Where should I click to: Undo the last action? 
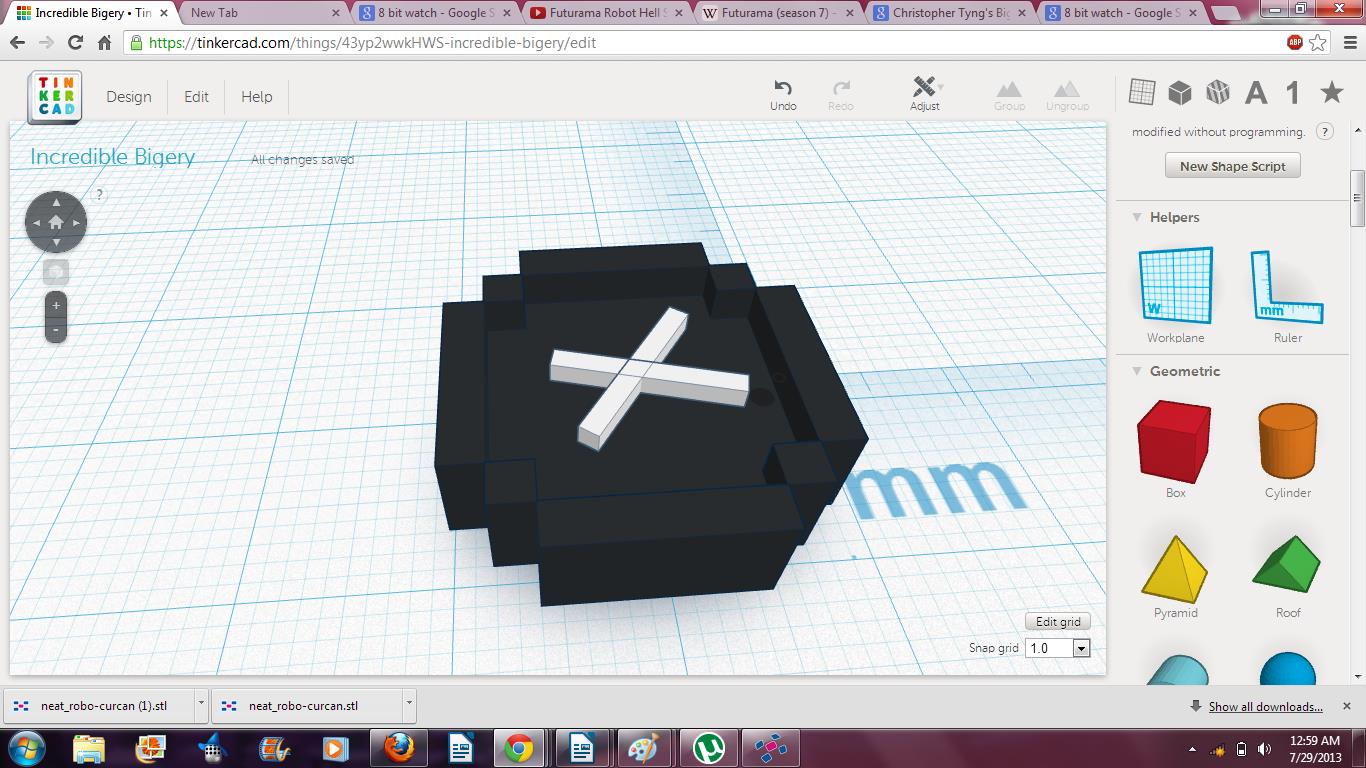pyautogui.click(x=783, y=90)
